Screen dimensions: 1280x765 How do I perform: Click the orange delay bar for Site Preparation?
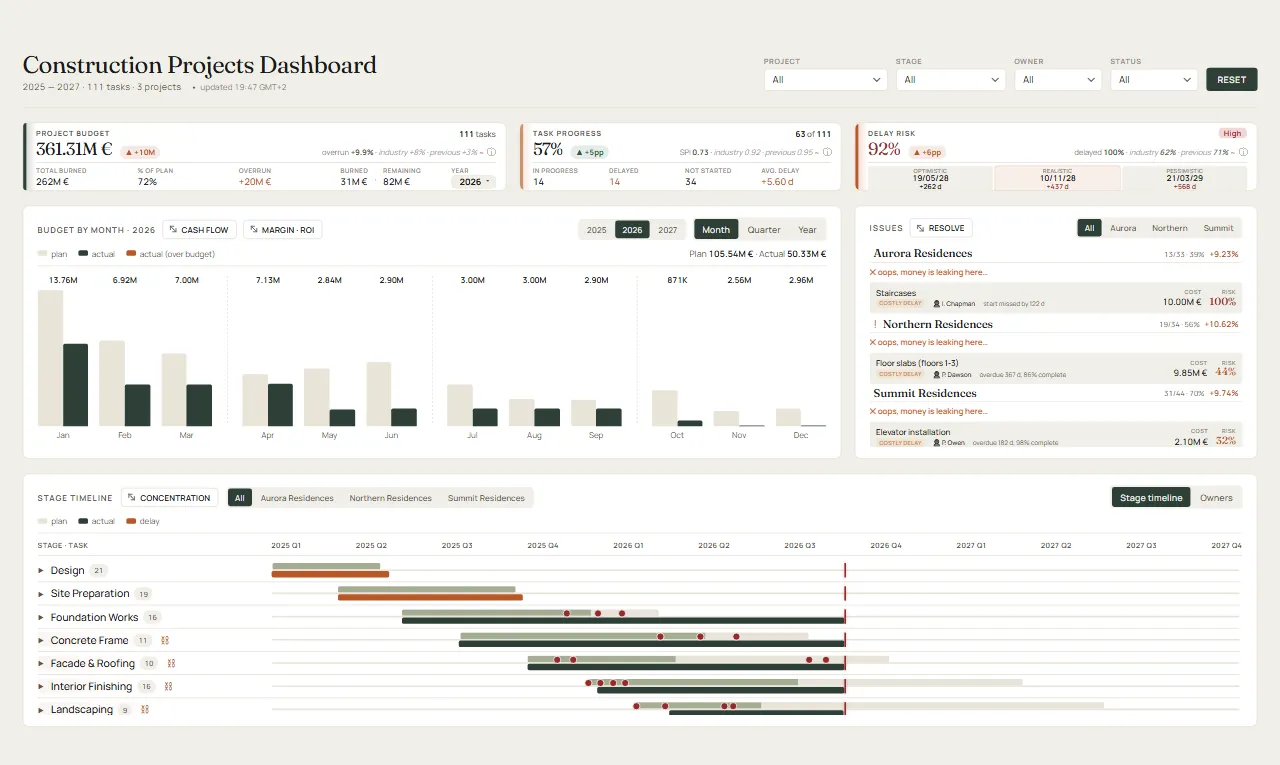(430, 598)
